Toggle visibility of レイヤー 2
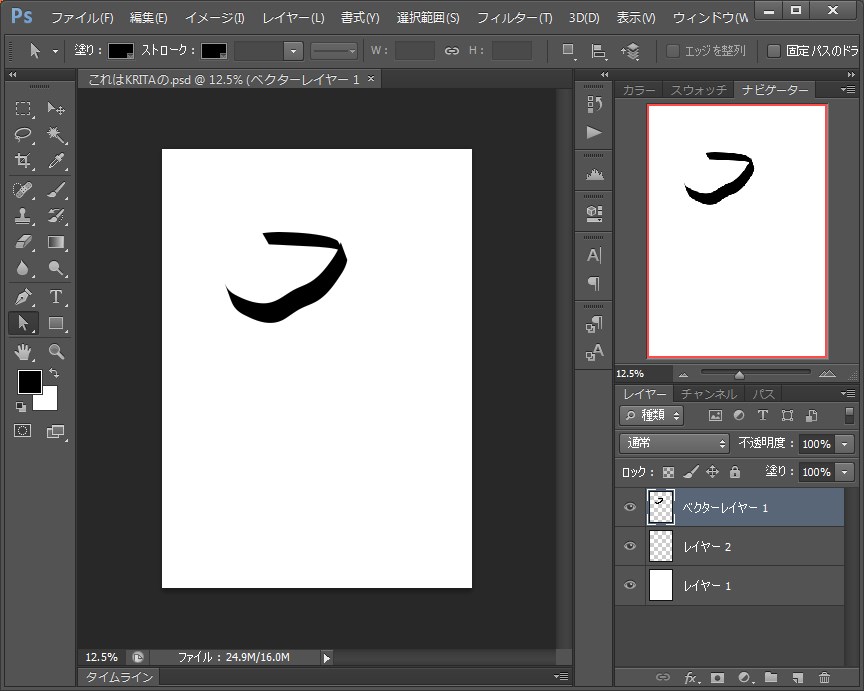The width and height of the screenshot is (864, 691). tap(630, 546)
